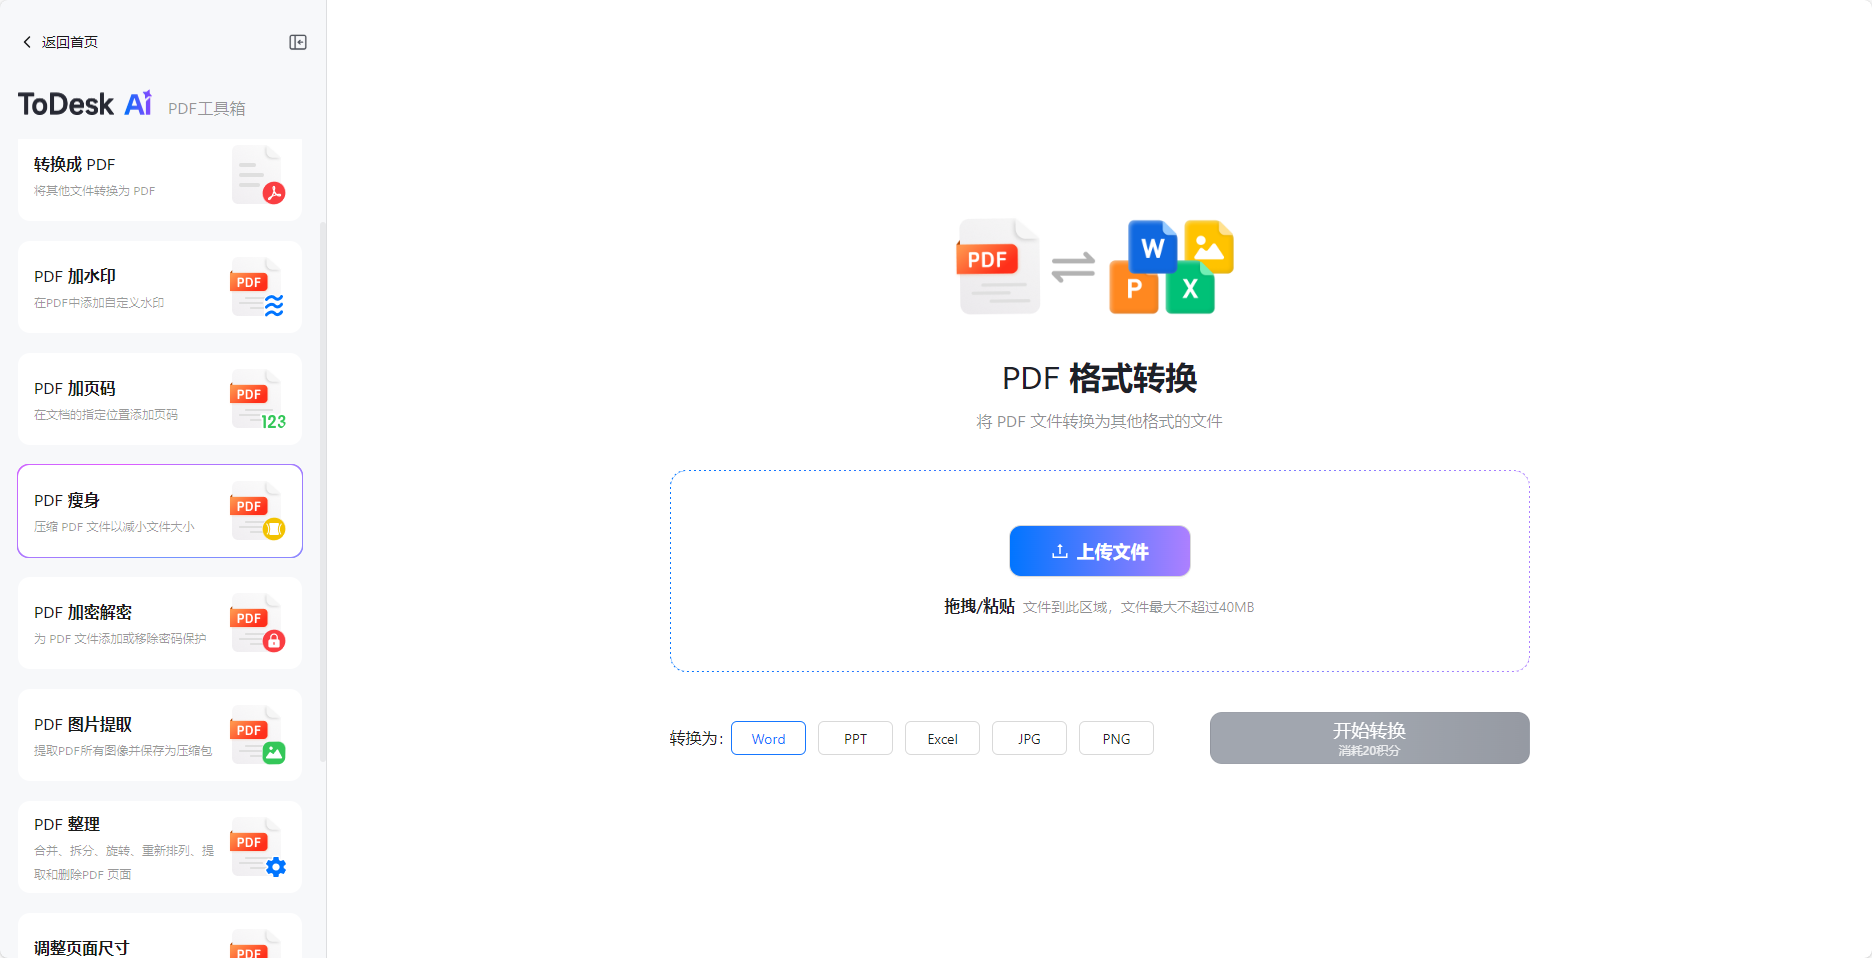This screenshot has height=958, width=1872.
Task: Select Word as output format
Action: click(x=768, y=738)
